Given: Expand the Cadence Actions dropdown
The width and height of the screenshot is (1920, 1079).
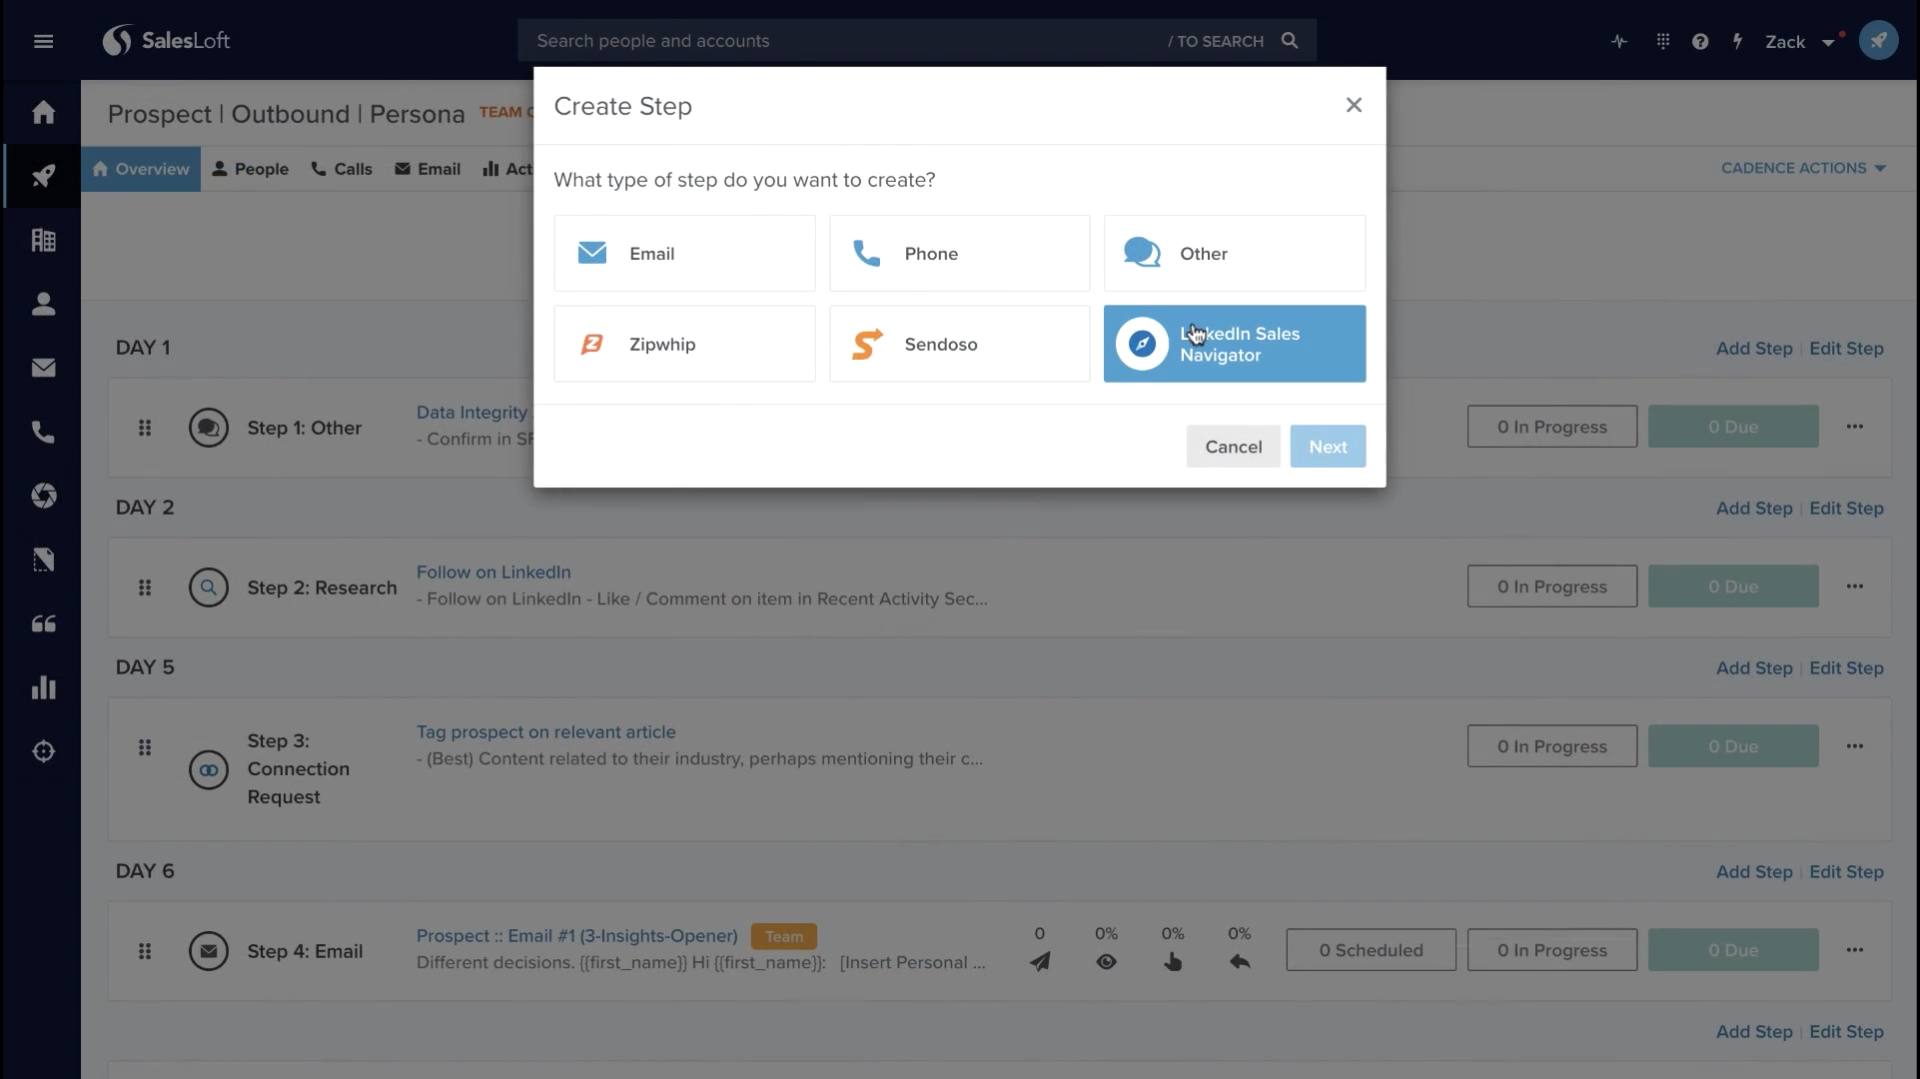Looking at the screenshot, I should pos(1802,167).
